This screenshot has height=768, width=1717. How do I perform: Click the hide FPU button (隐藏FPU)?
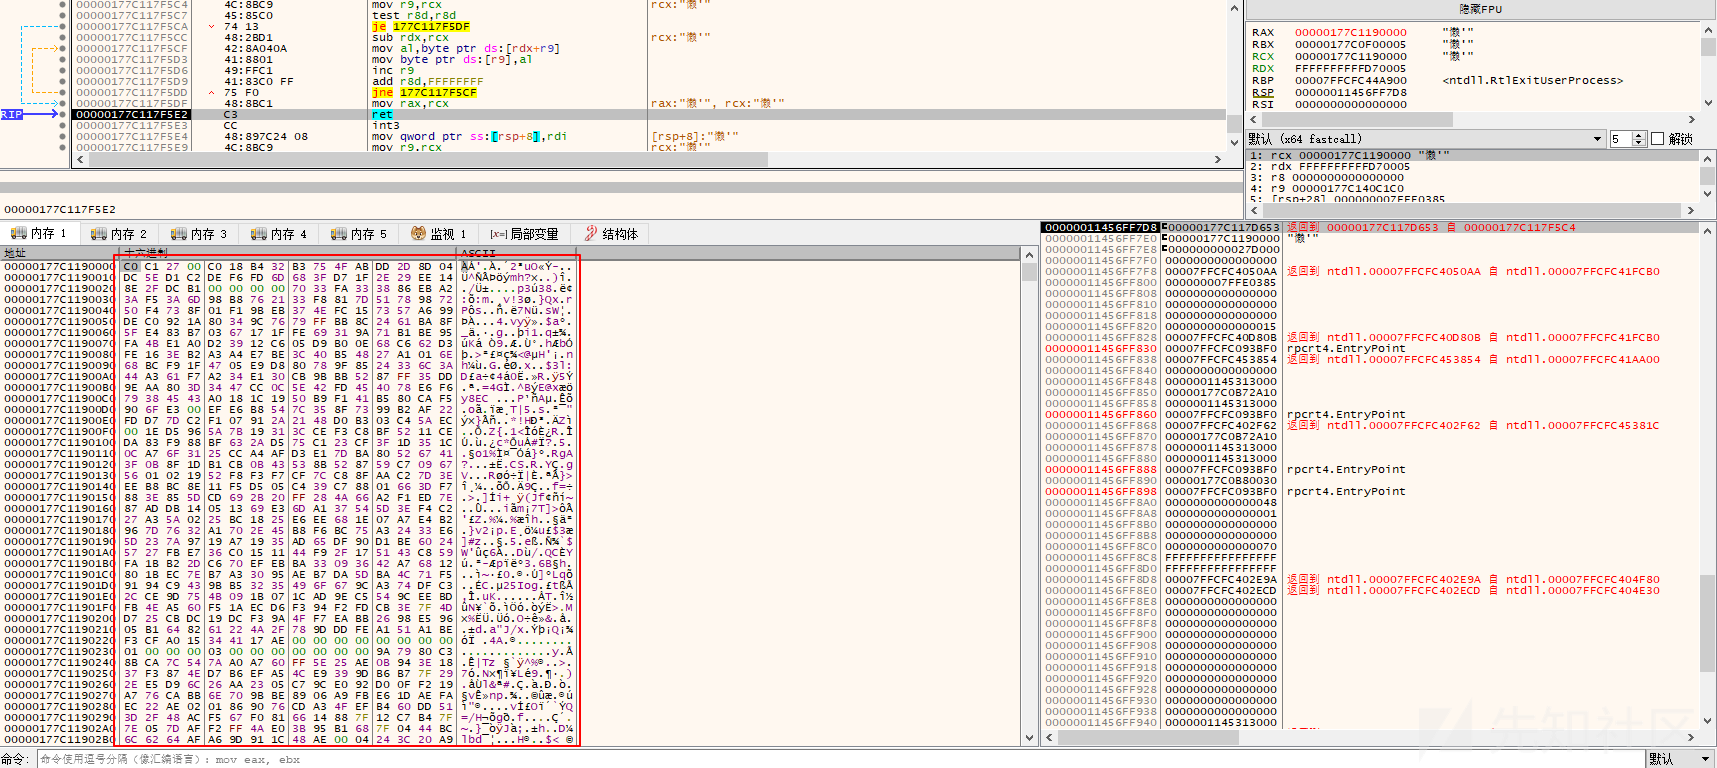pos(1480,9)
